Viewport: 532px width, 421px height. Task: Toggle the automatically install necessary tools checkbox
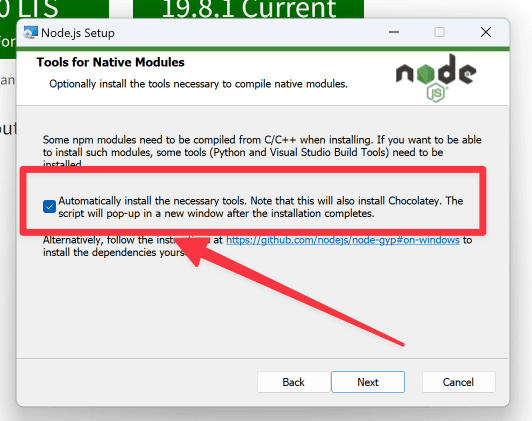click(50, 206)
